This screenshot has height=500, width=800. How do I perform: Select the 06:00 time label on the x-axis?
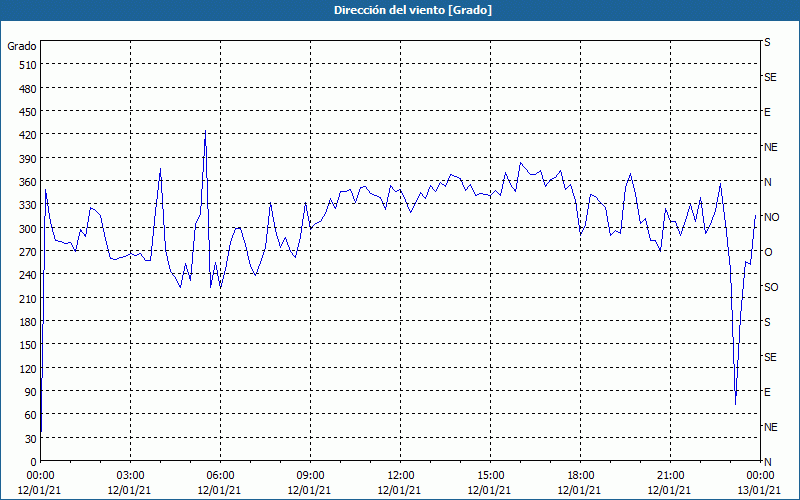pos(220,476)
